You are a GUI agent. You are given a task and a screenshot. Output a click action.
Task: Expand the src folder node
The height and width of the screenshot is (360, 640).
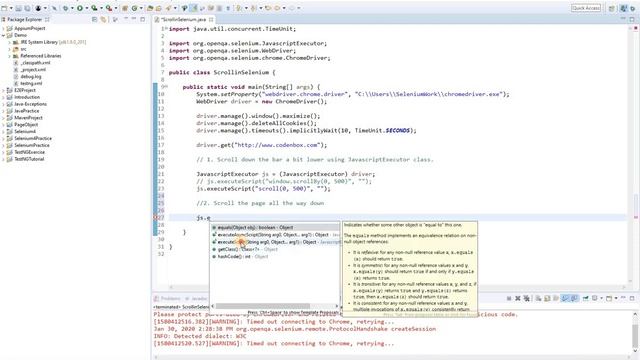point(9,49)
